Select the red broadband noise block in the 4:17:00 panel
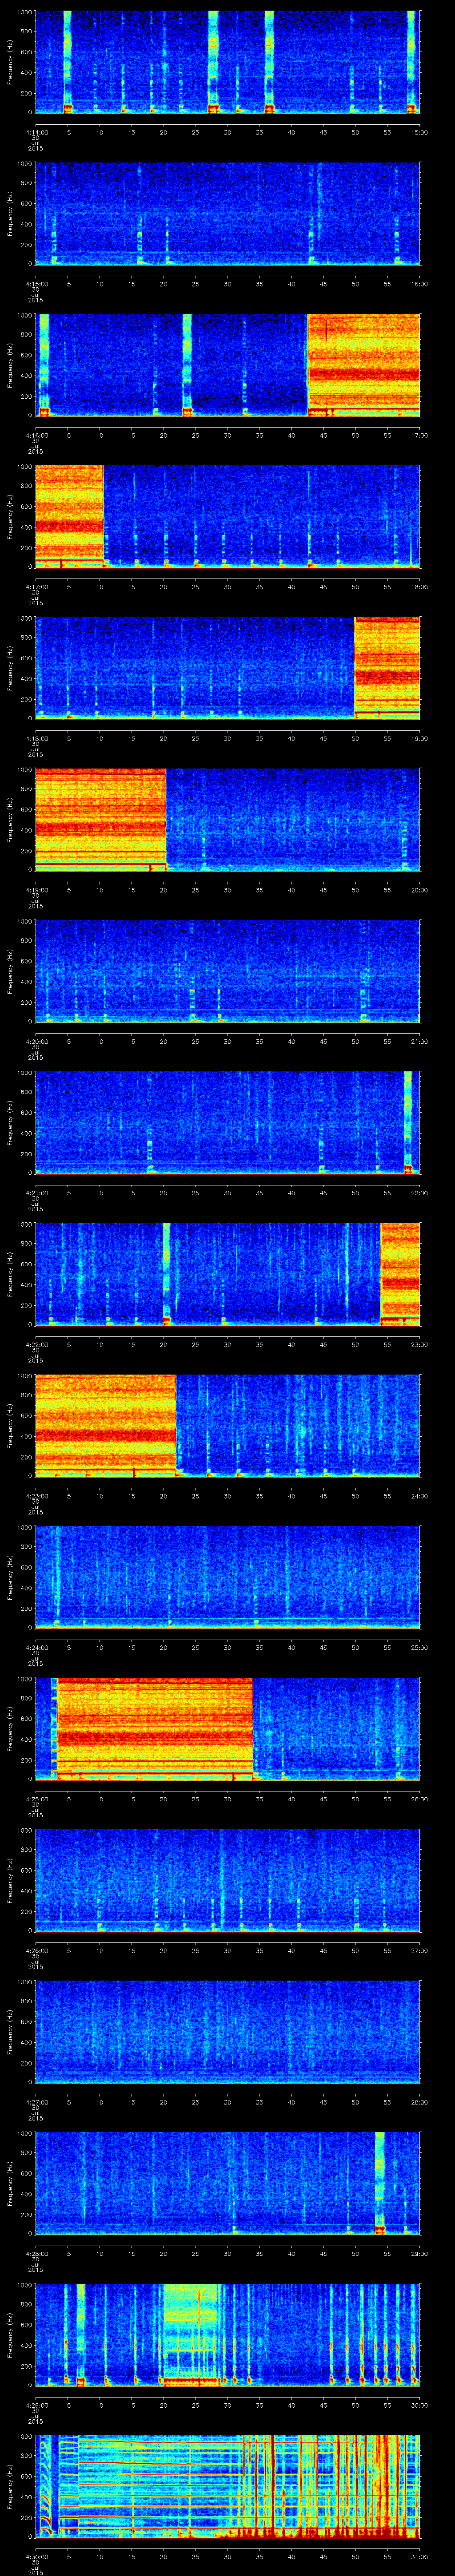455x2576 pixels. coord(70,516)
